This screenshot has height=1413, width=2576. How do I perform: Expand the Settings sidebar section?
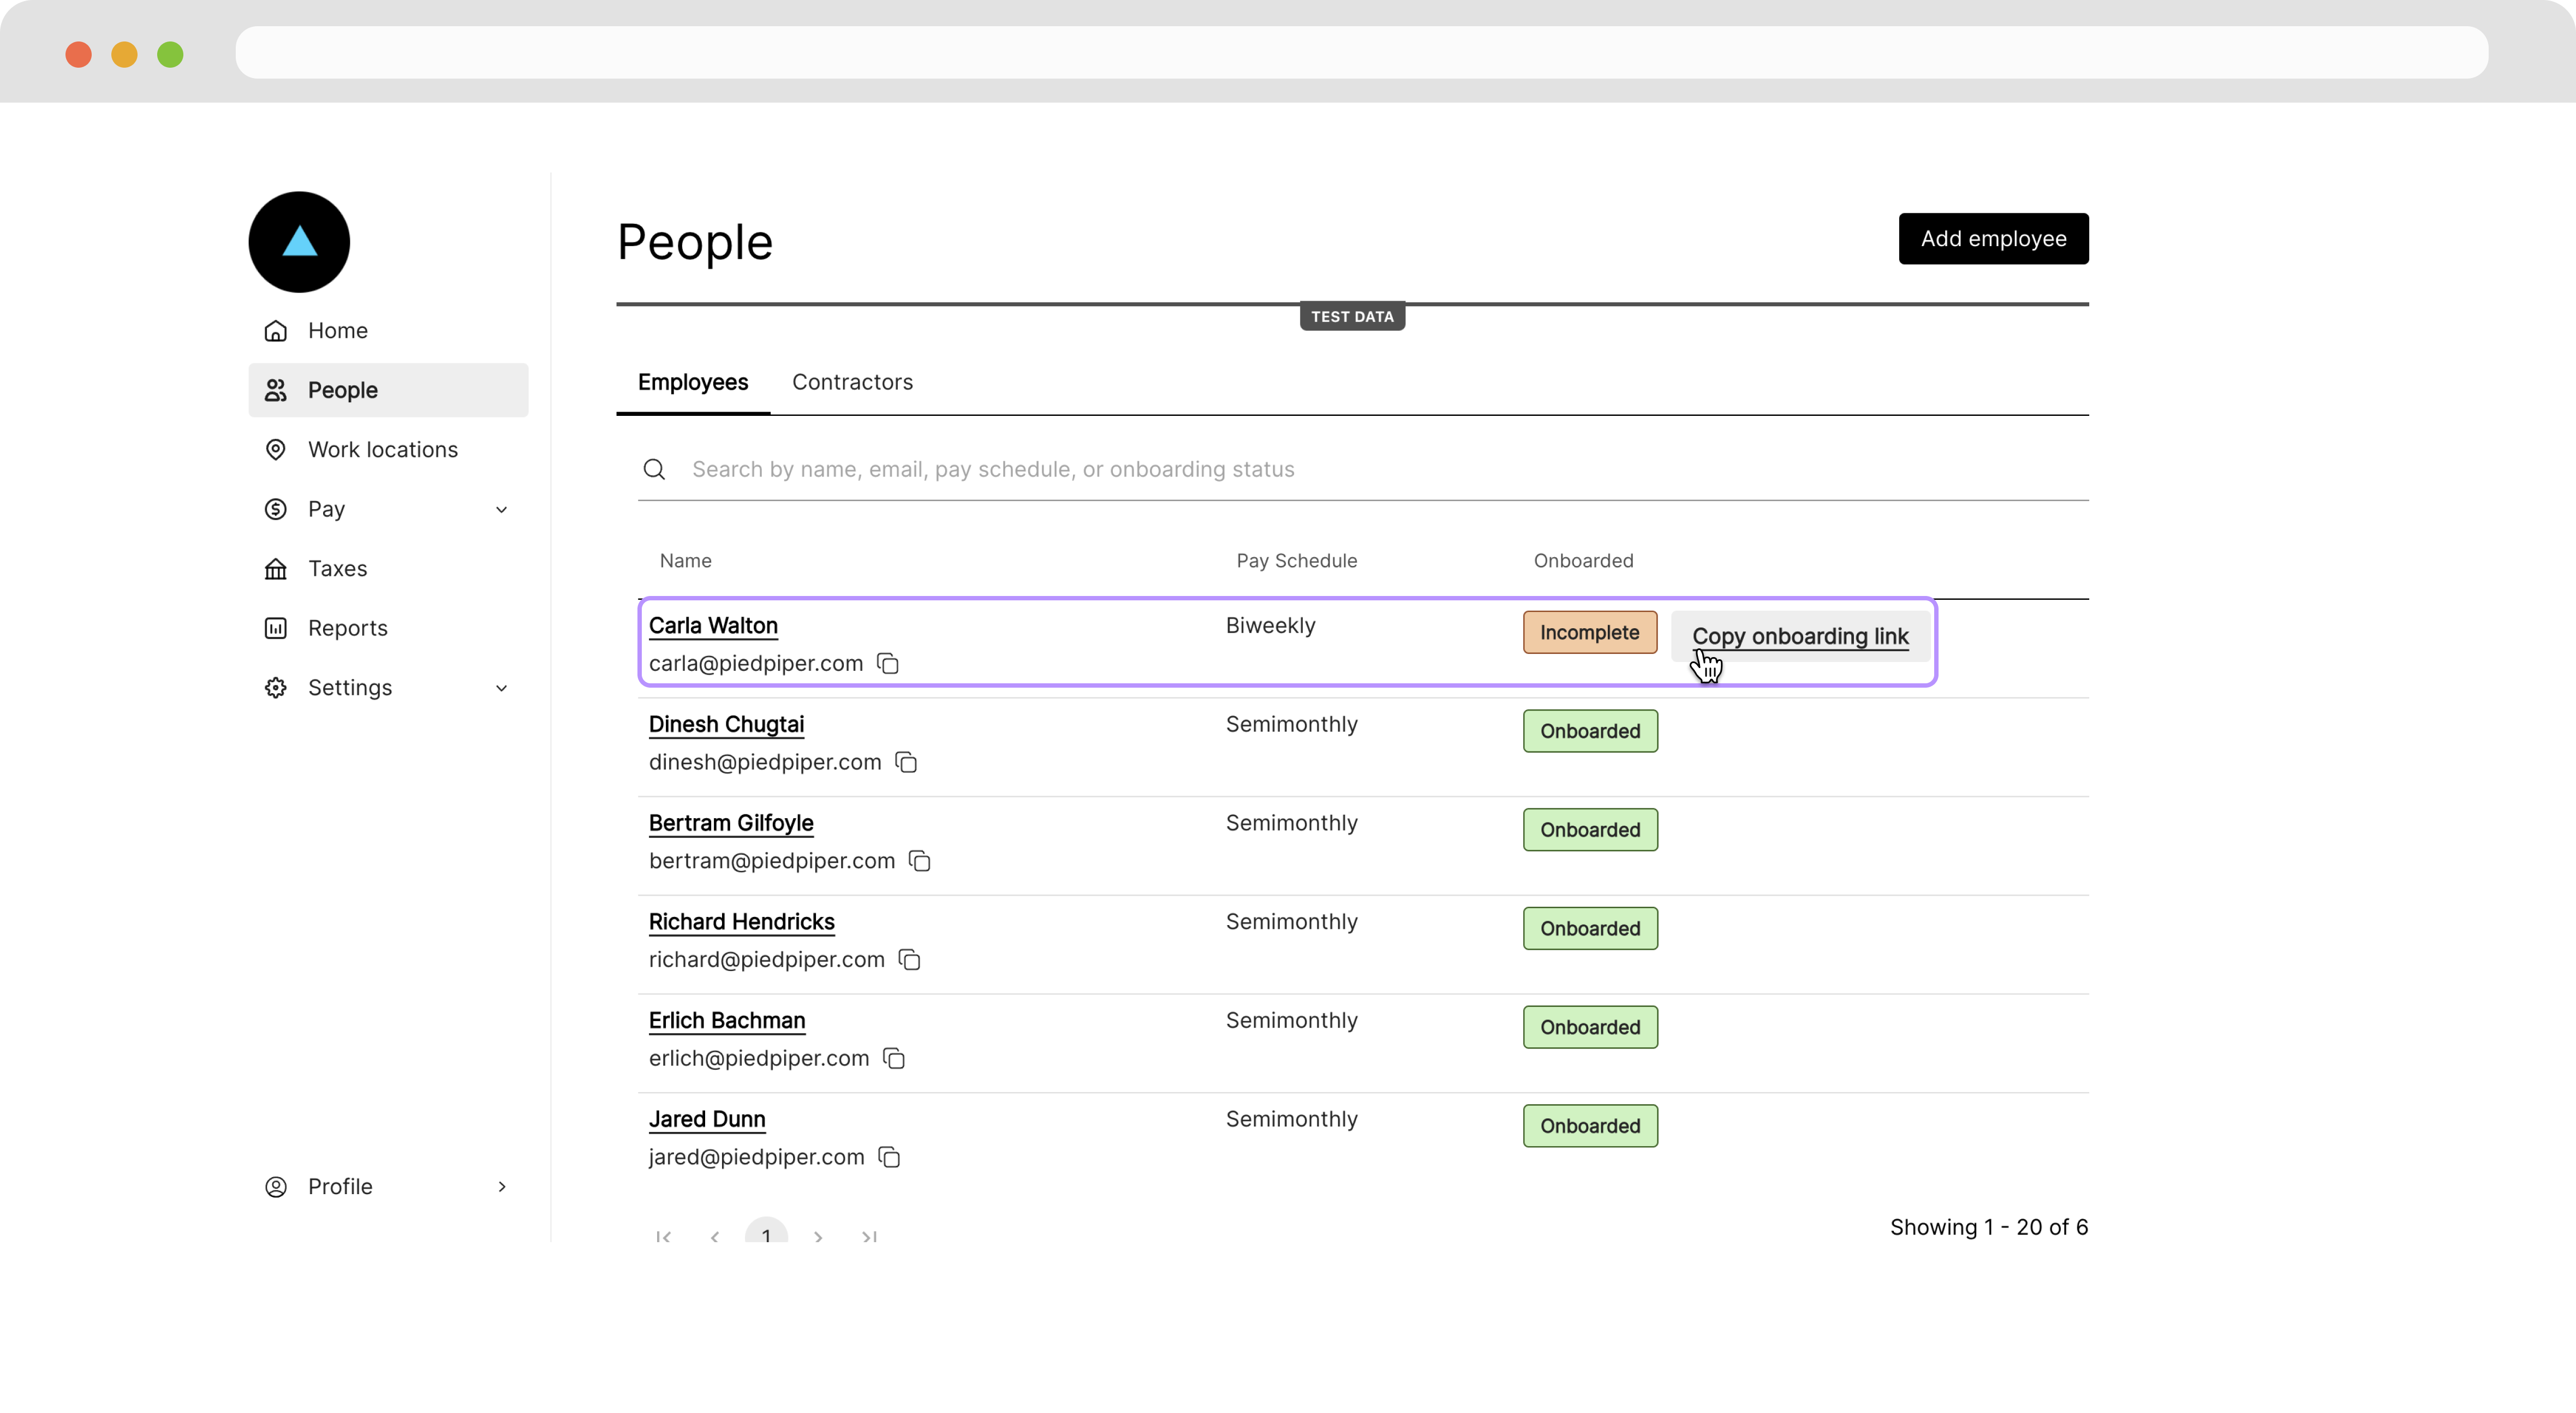501,688
